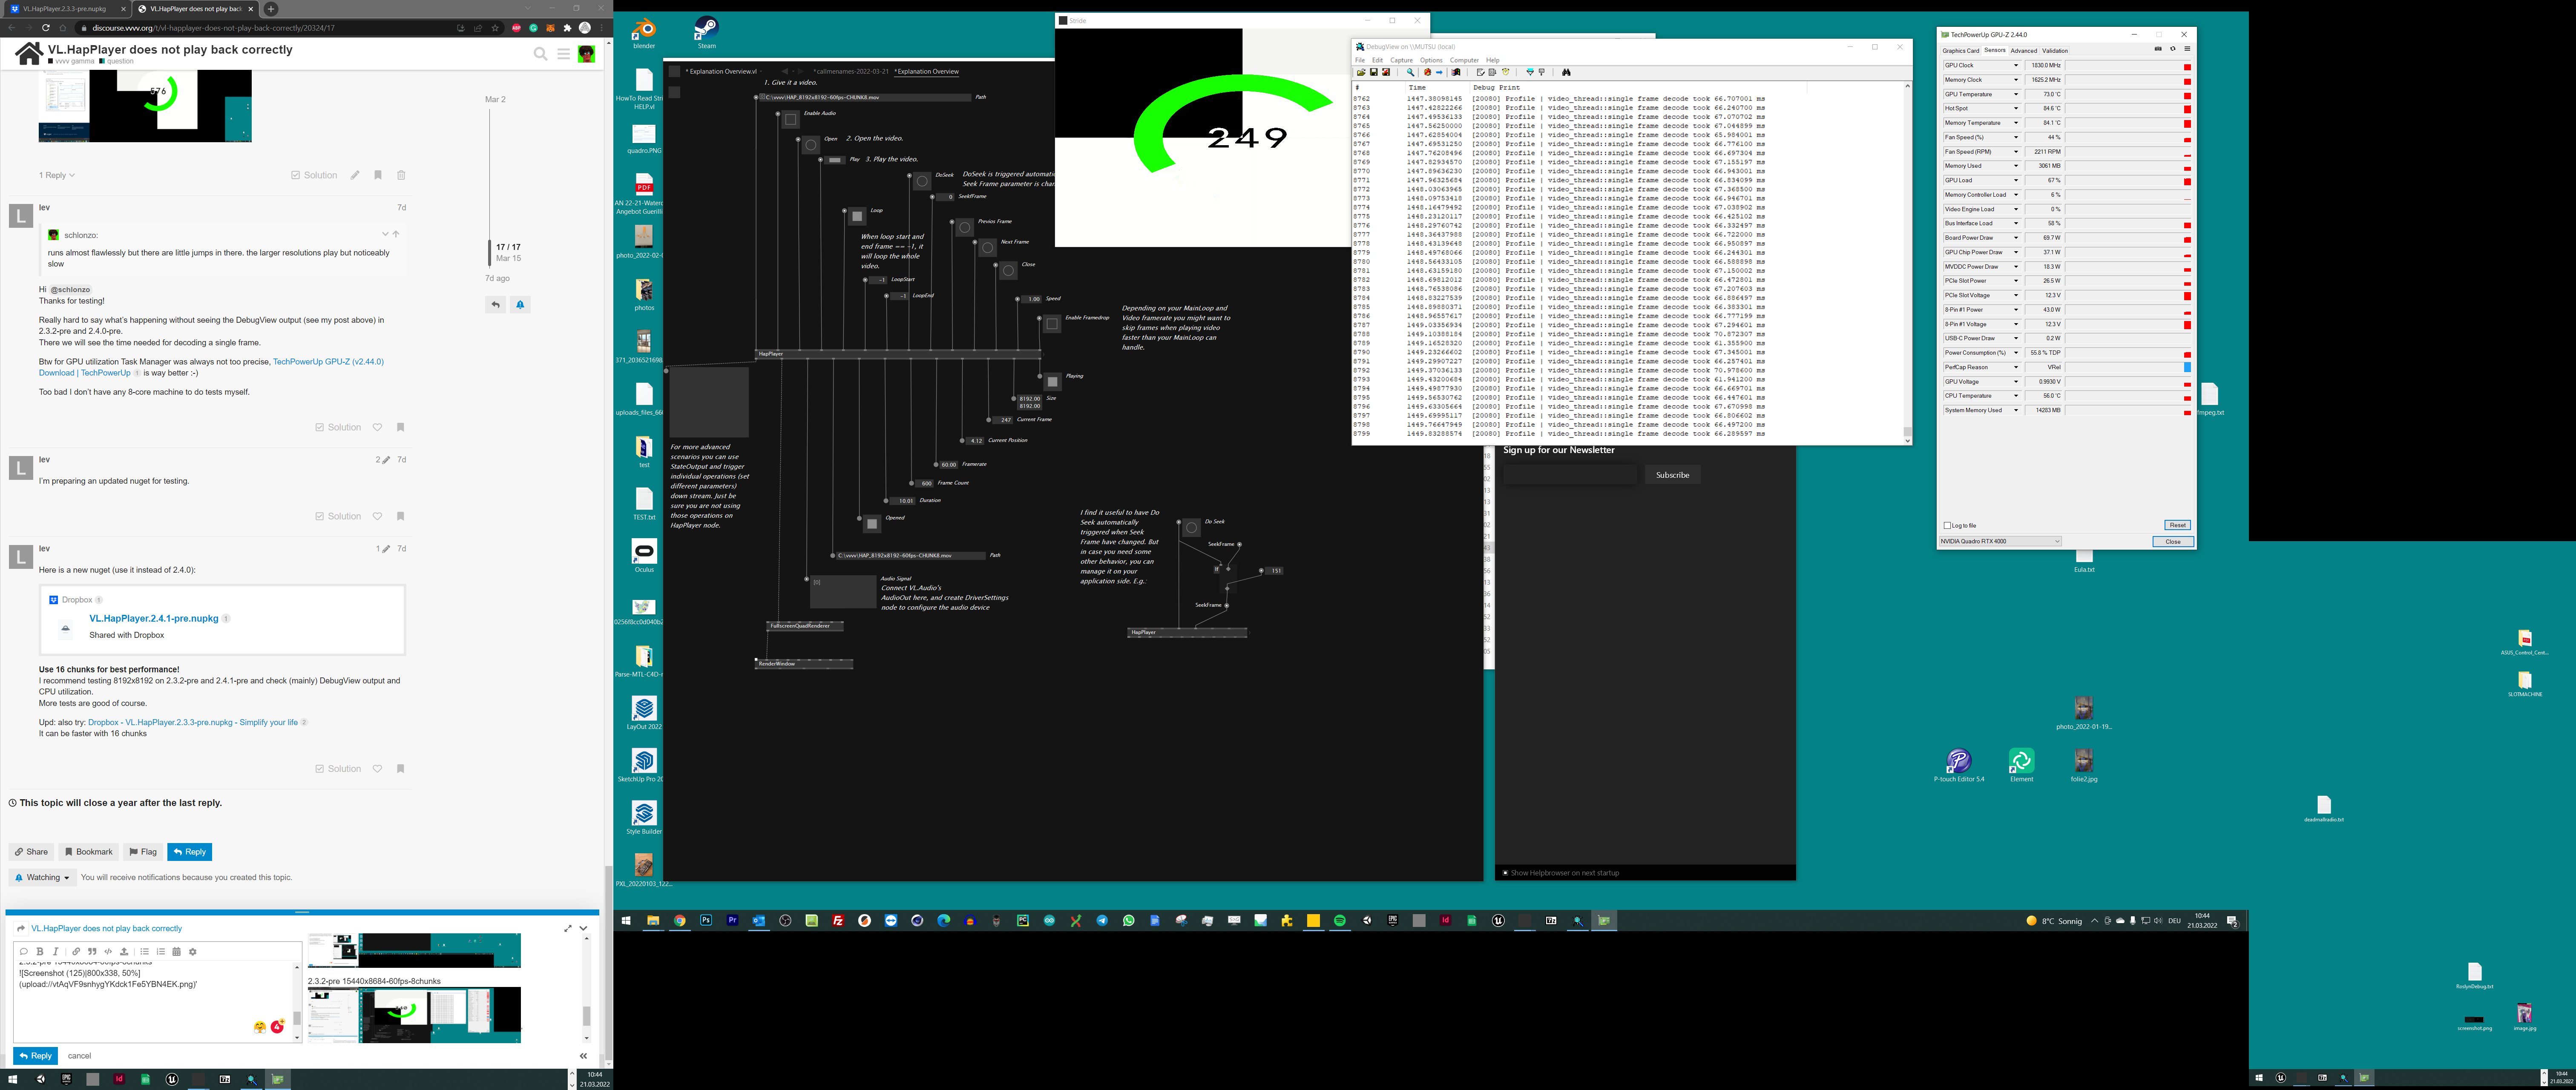Viewport: 2576px width, 1090px height.
Task: Toggle the Play switch in the patch
Action: [x=835, y=160]
